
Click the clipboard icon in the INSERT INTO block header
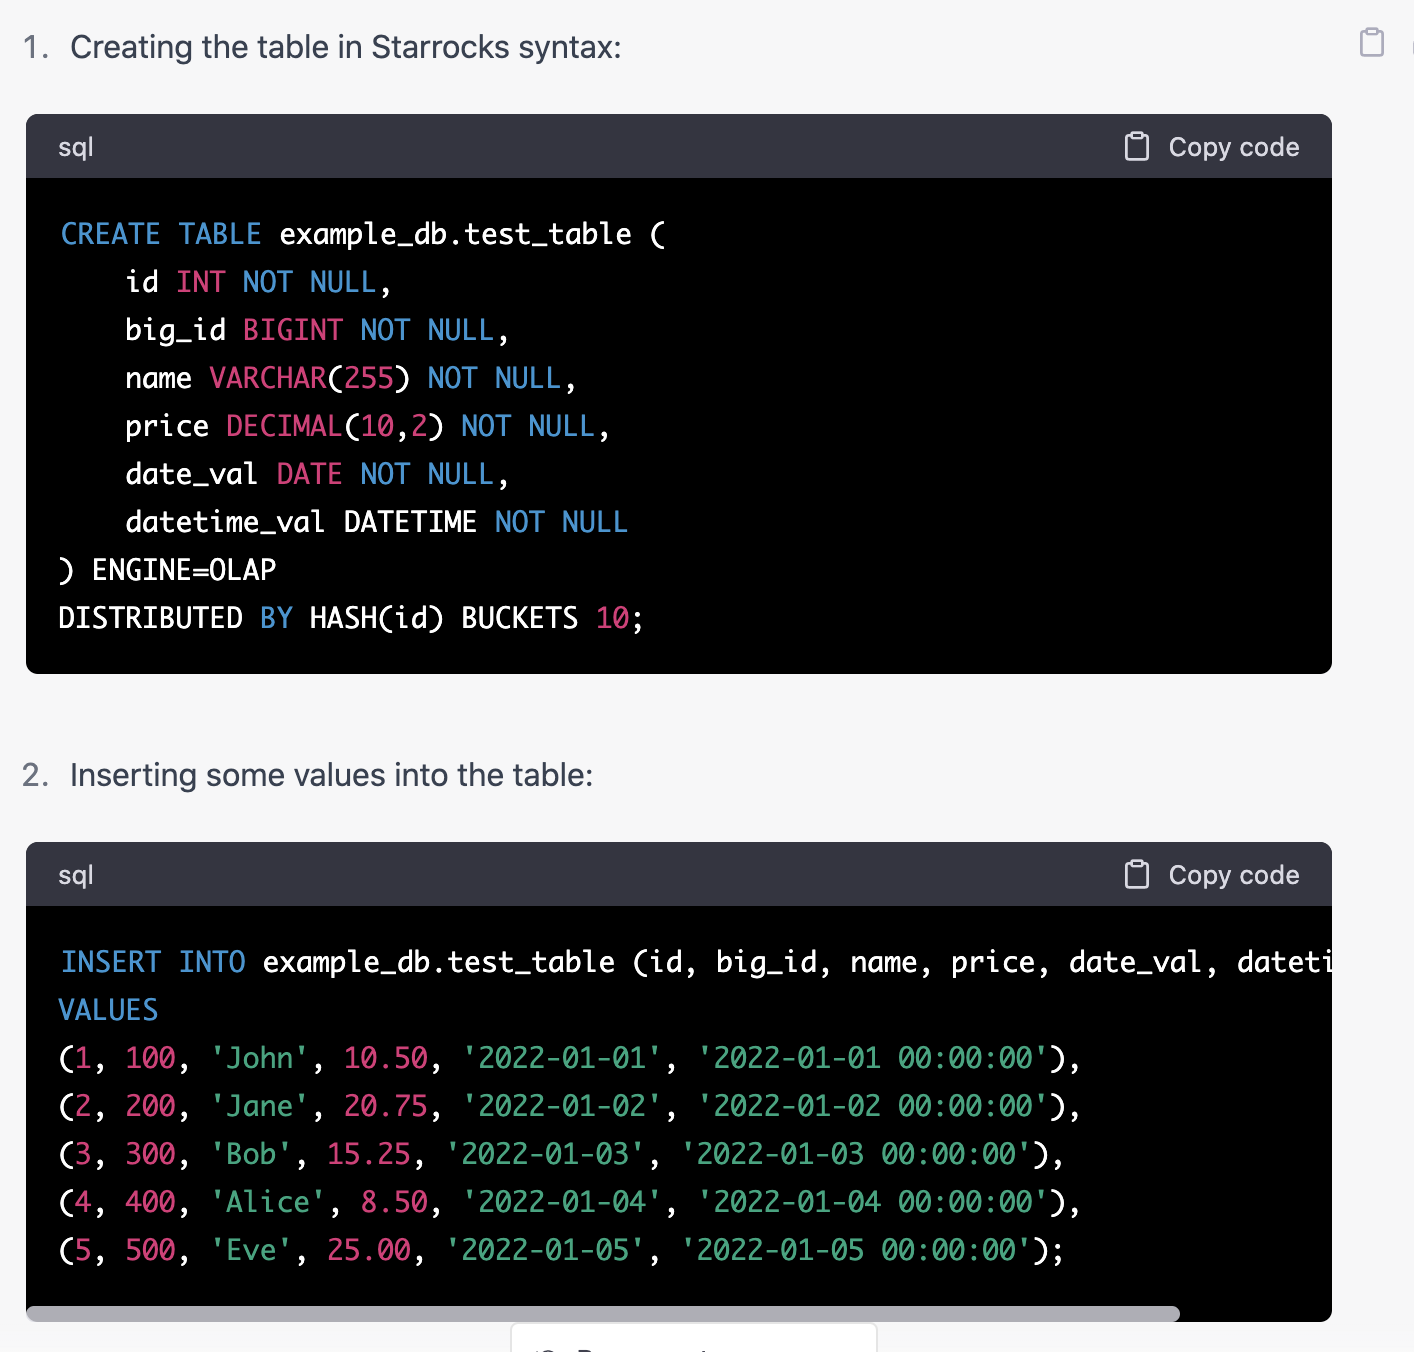click(1136, 875)
